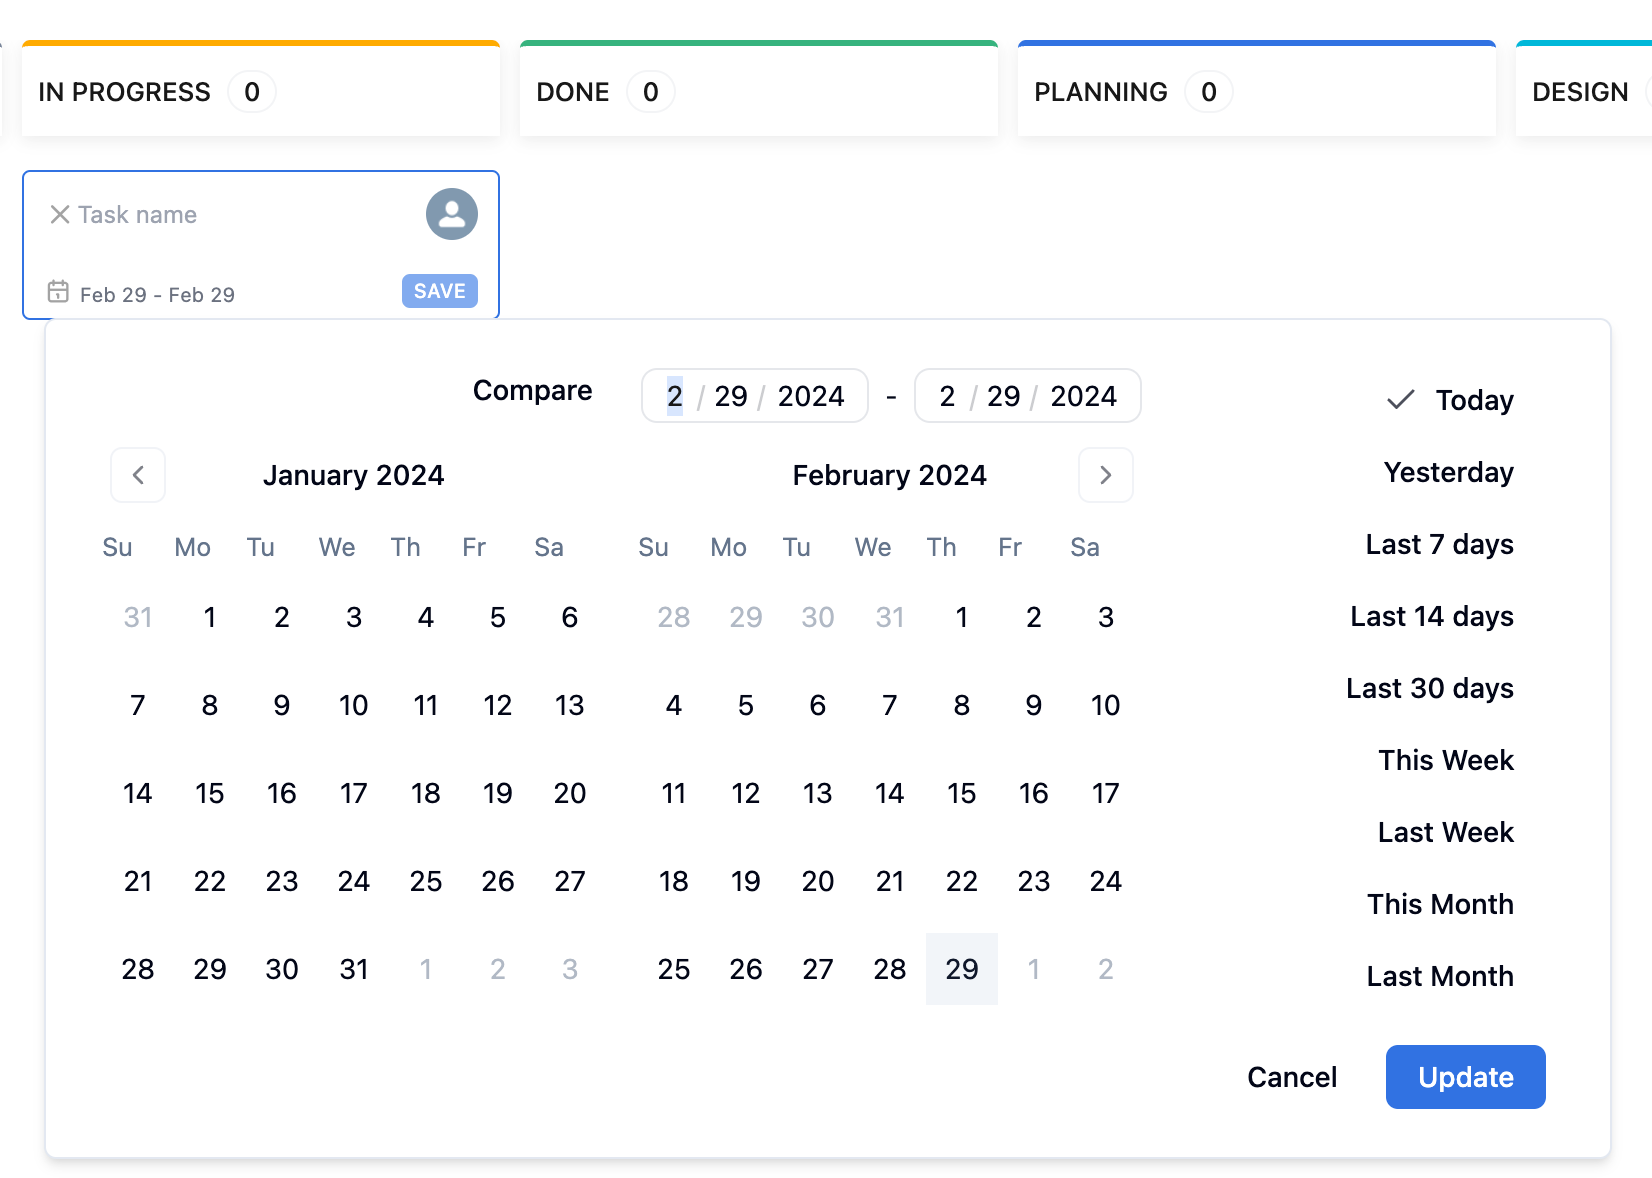The height and width of the screenshot is (1178, 1652).
Task: Advance to next month with right chevron
Action: pos(1105,475)
